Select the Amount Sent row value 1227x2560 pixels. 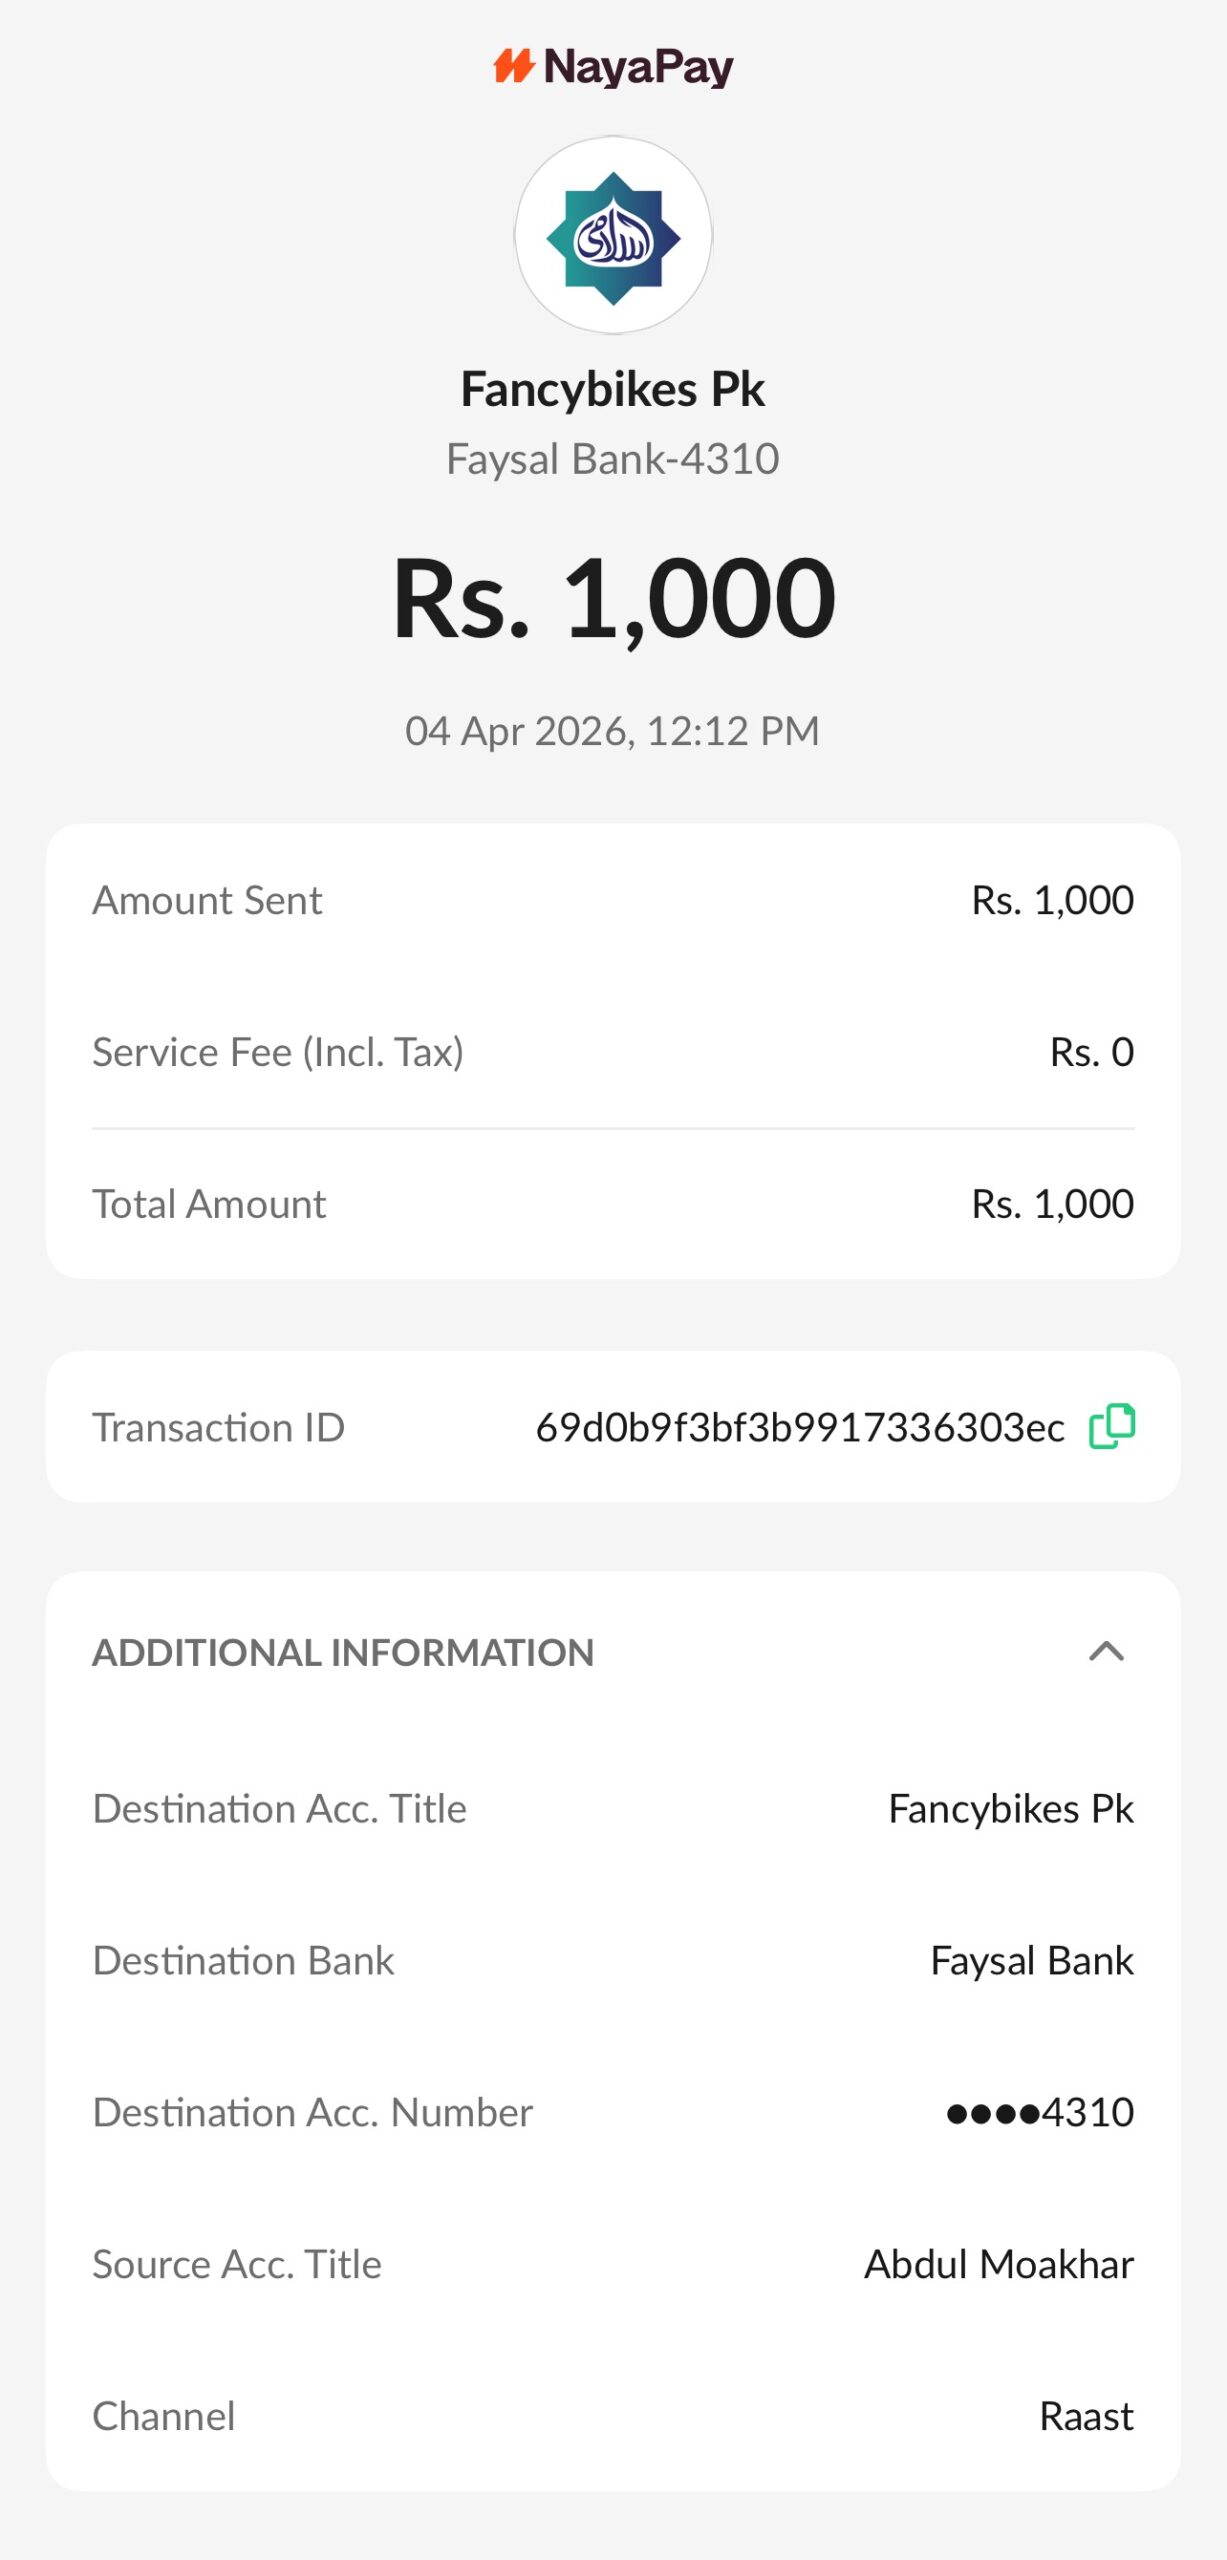click(1052, 900)
